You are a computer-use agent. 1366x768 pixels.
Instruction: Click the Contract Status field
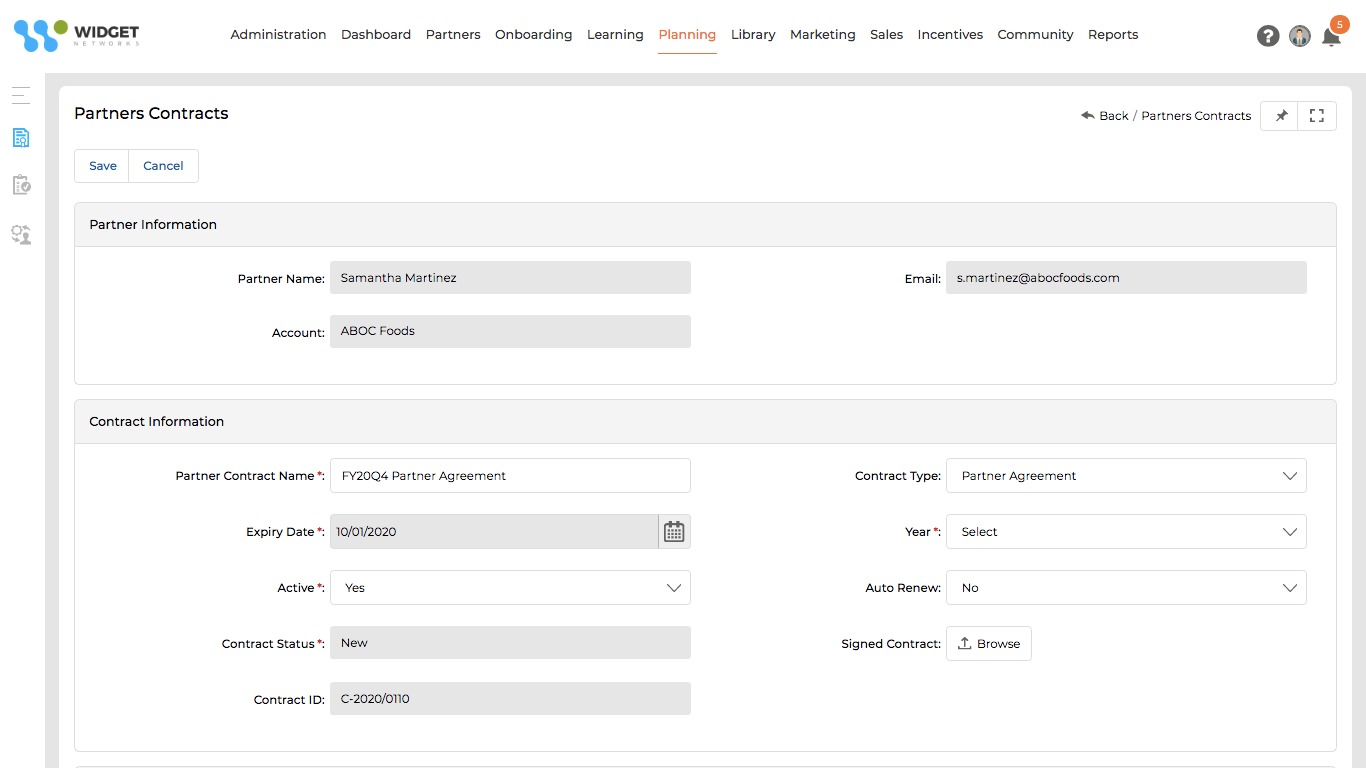pyautogui.click(x=510, y=643)
